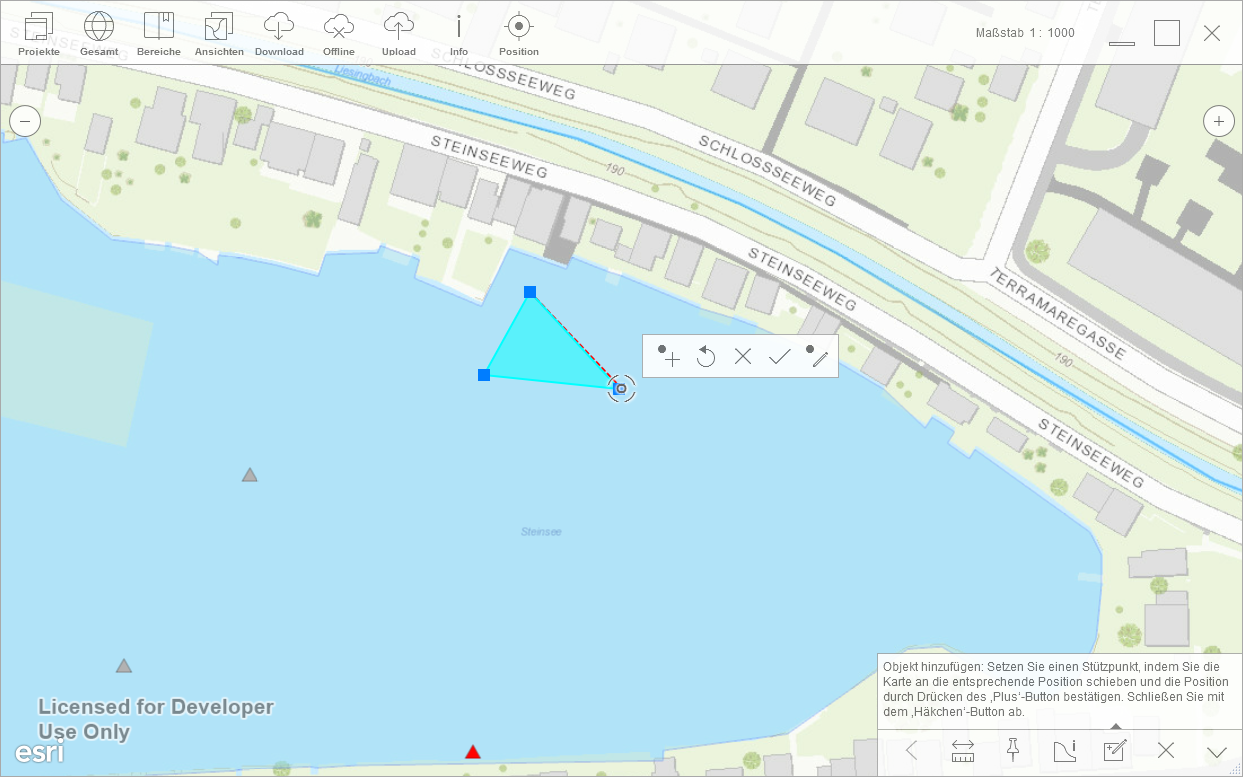Open the Ansichten views menu
The height and width of the screenshot is (777, 1243).
(x=219, y=34)
